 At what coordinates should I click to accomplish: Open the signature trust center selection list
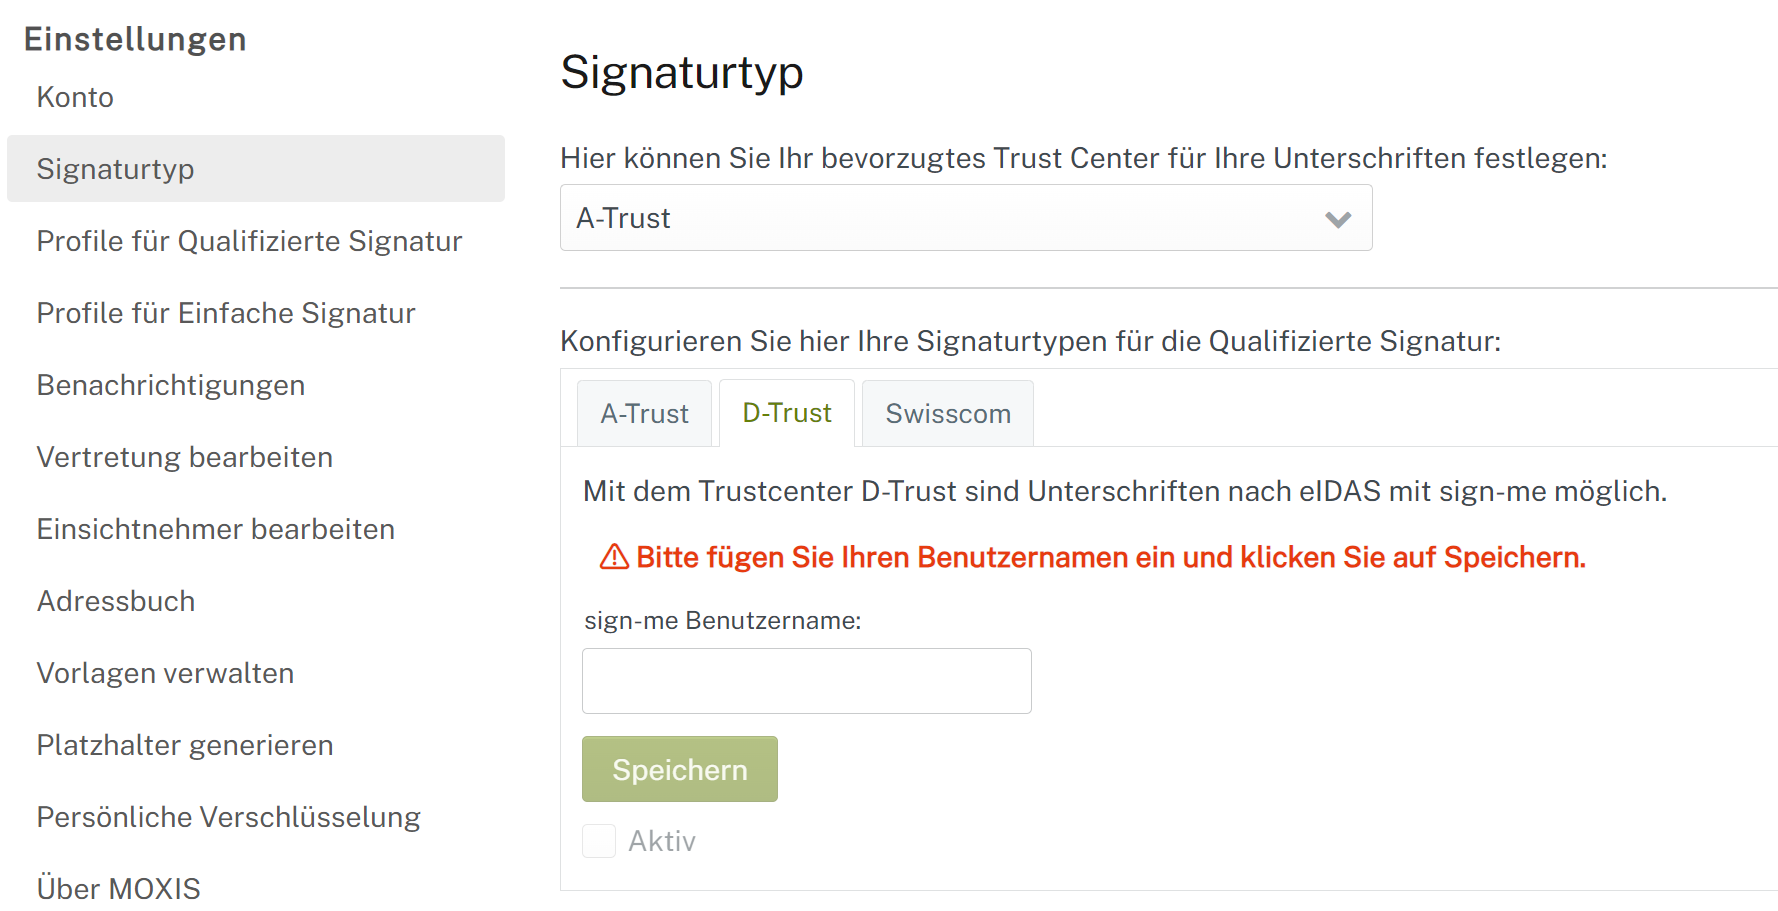(x=965, y=218)
